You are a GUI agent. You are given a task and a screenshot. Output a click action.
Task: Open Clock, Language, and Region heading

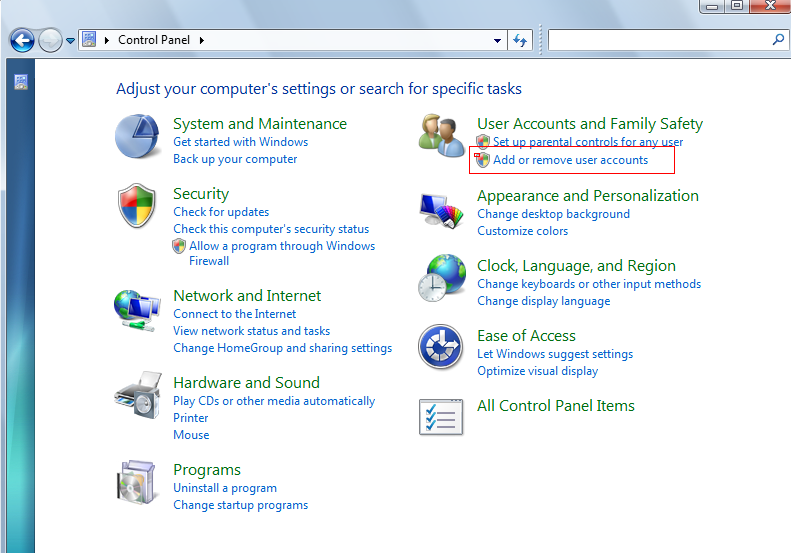577,266
